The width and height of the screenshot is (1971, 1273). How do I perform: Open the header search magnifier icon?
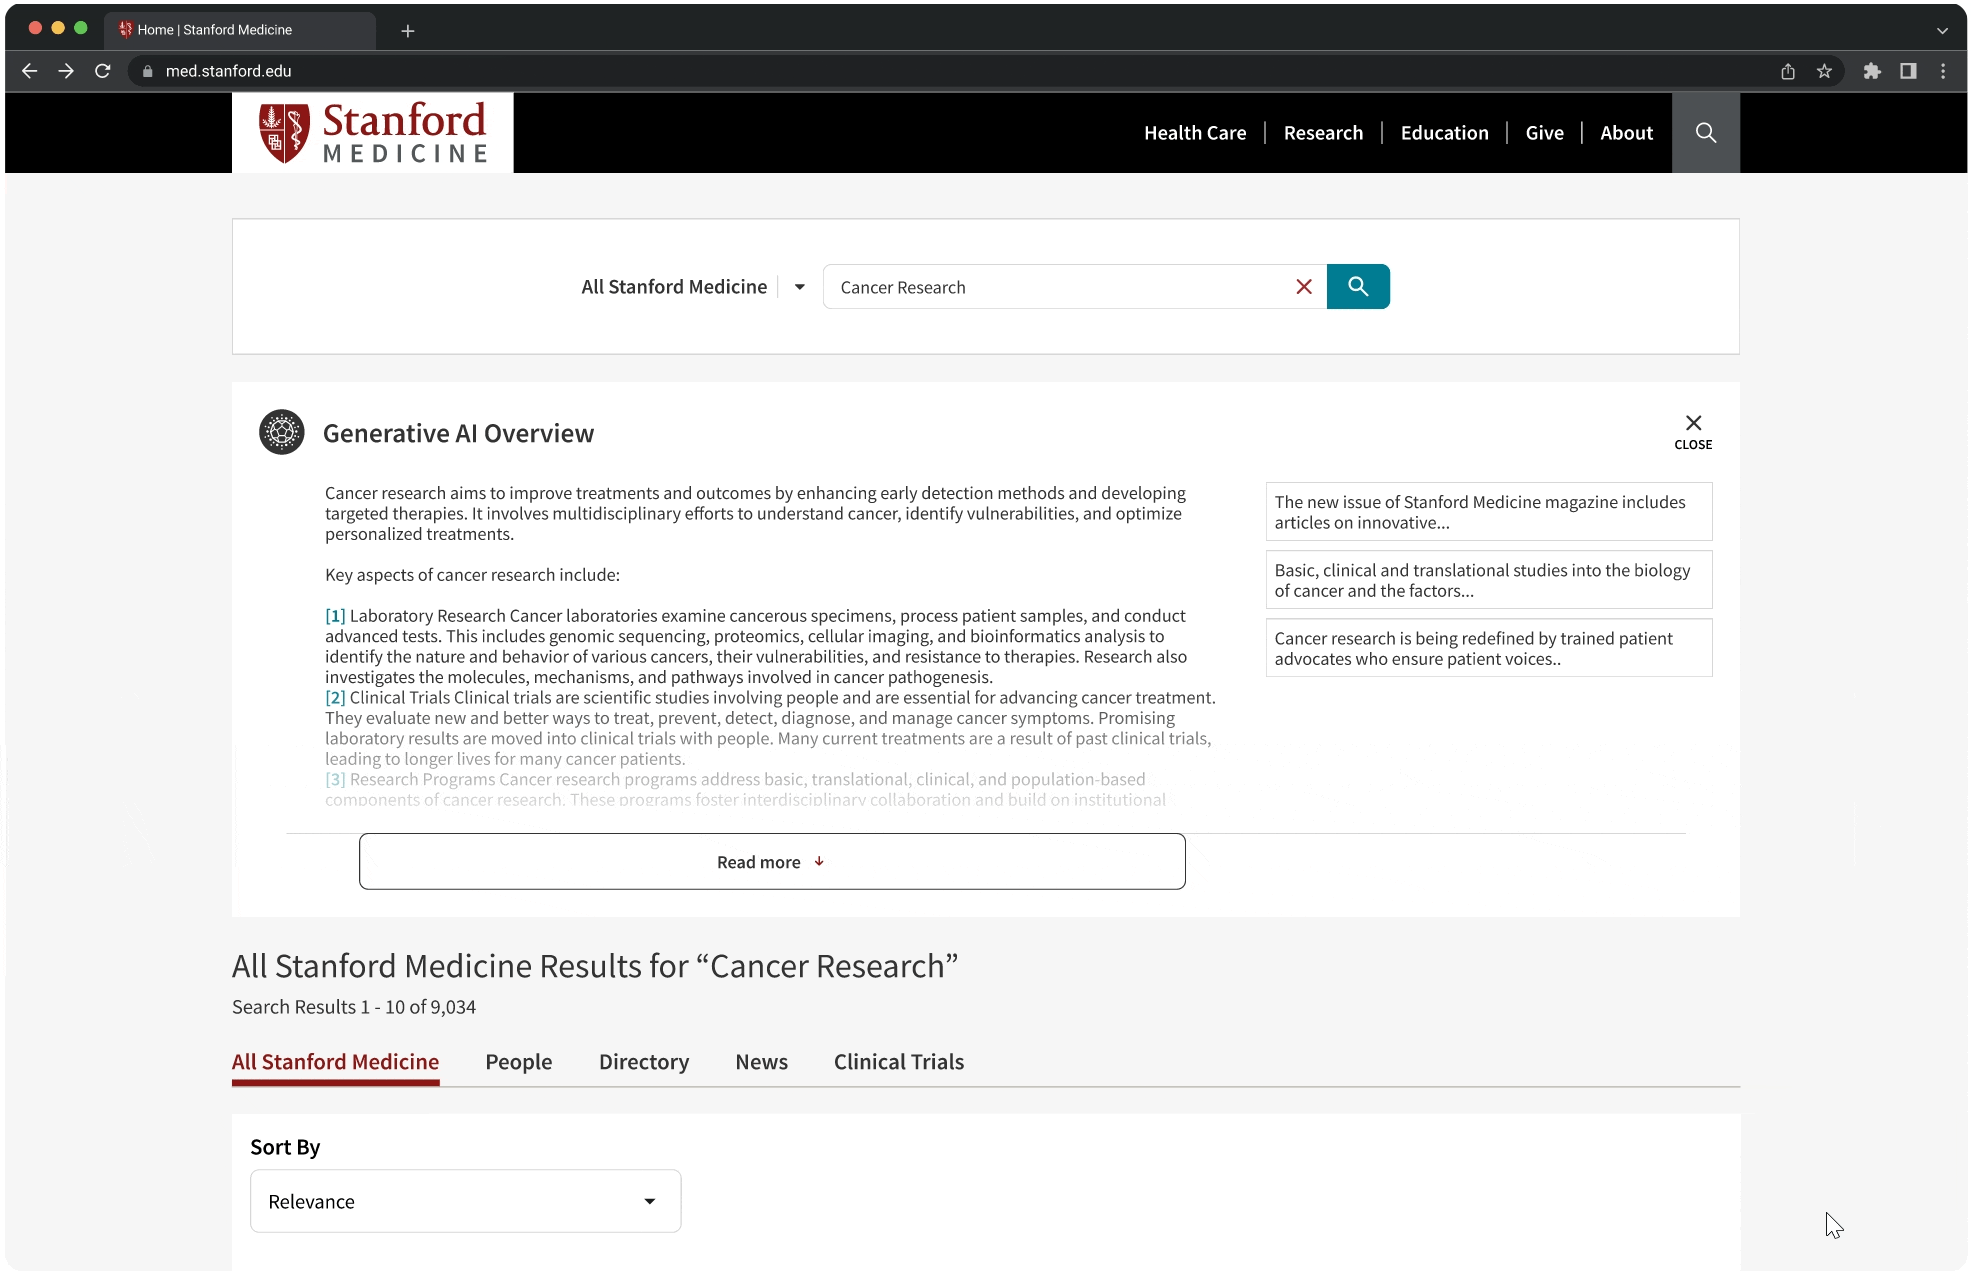pyautogui.click(x=1706, y=133)
